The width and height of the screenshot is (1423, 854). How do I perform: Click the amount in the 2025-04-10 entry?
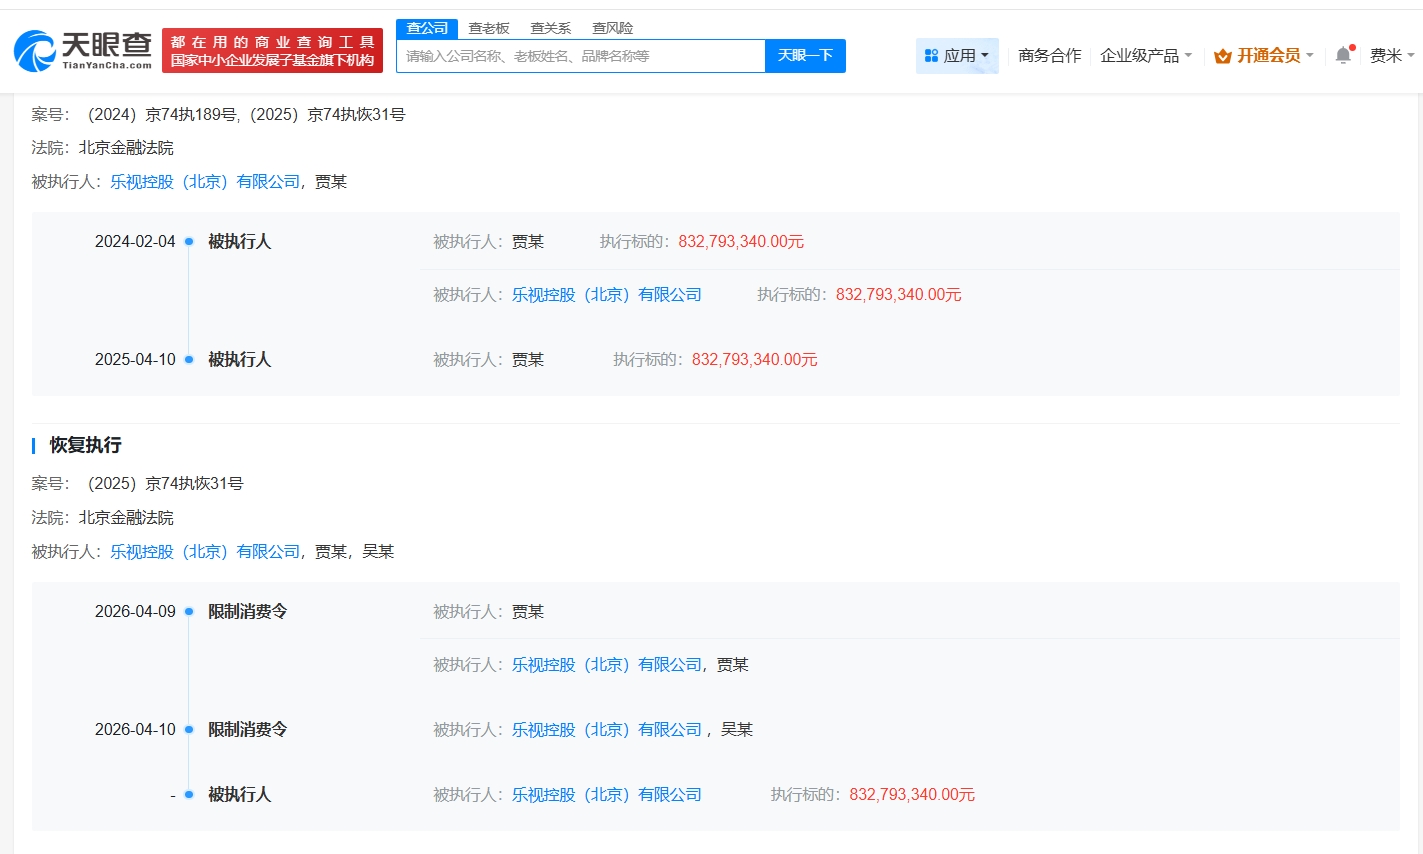coord(755,360)
